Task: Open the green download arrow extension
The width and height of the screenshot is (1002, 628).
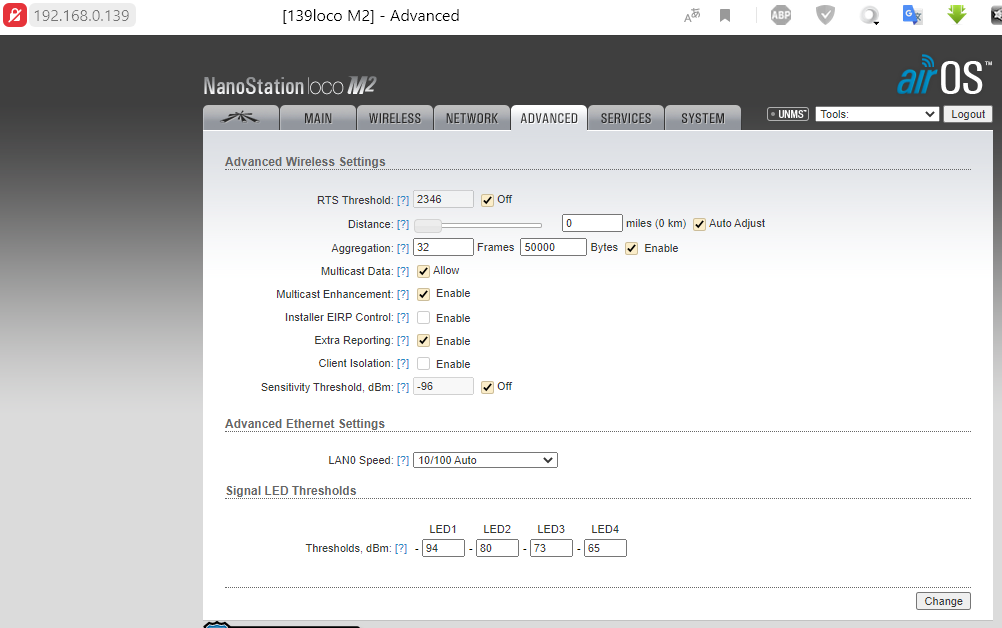Action: [957, 15]
